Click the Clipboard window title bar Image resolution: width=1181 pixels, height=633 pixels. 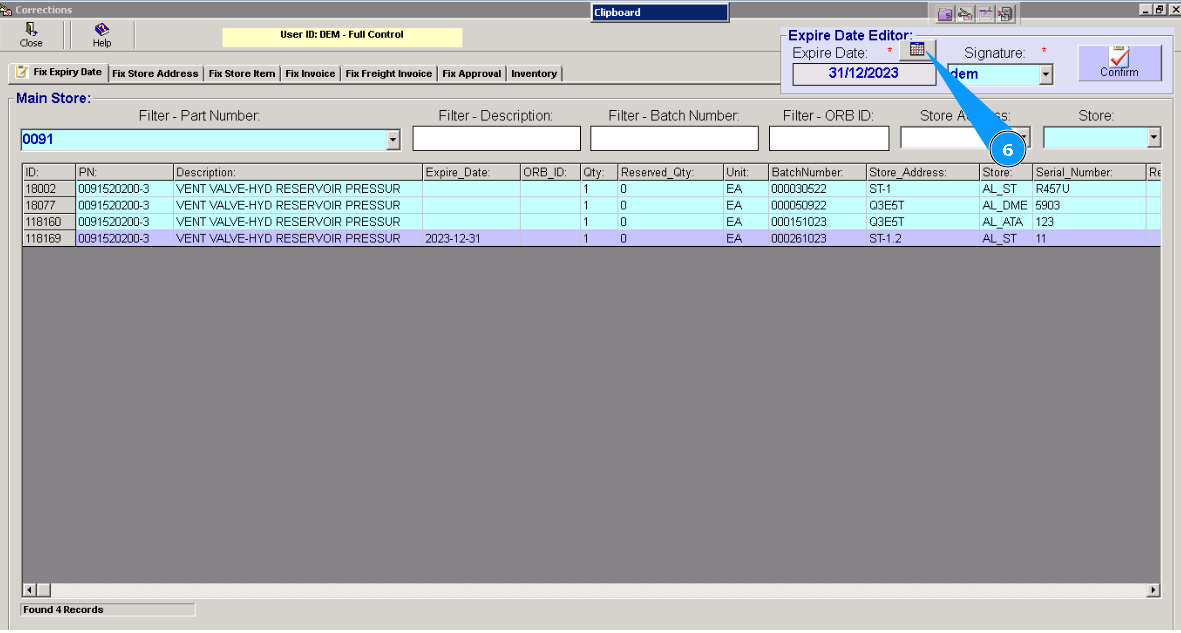coord(660,13)
